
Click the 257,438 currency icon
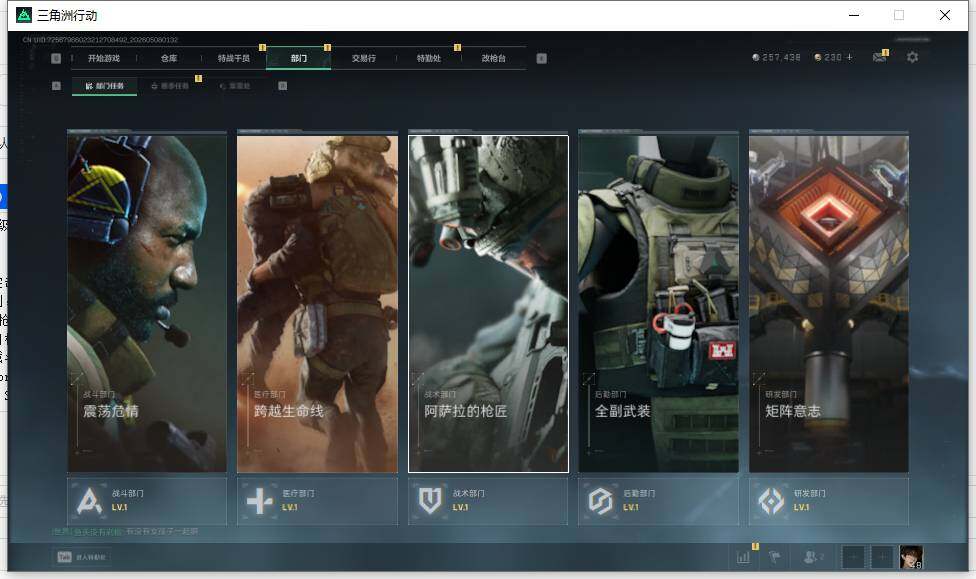click(756, 57)
